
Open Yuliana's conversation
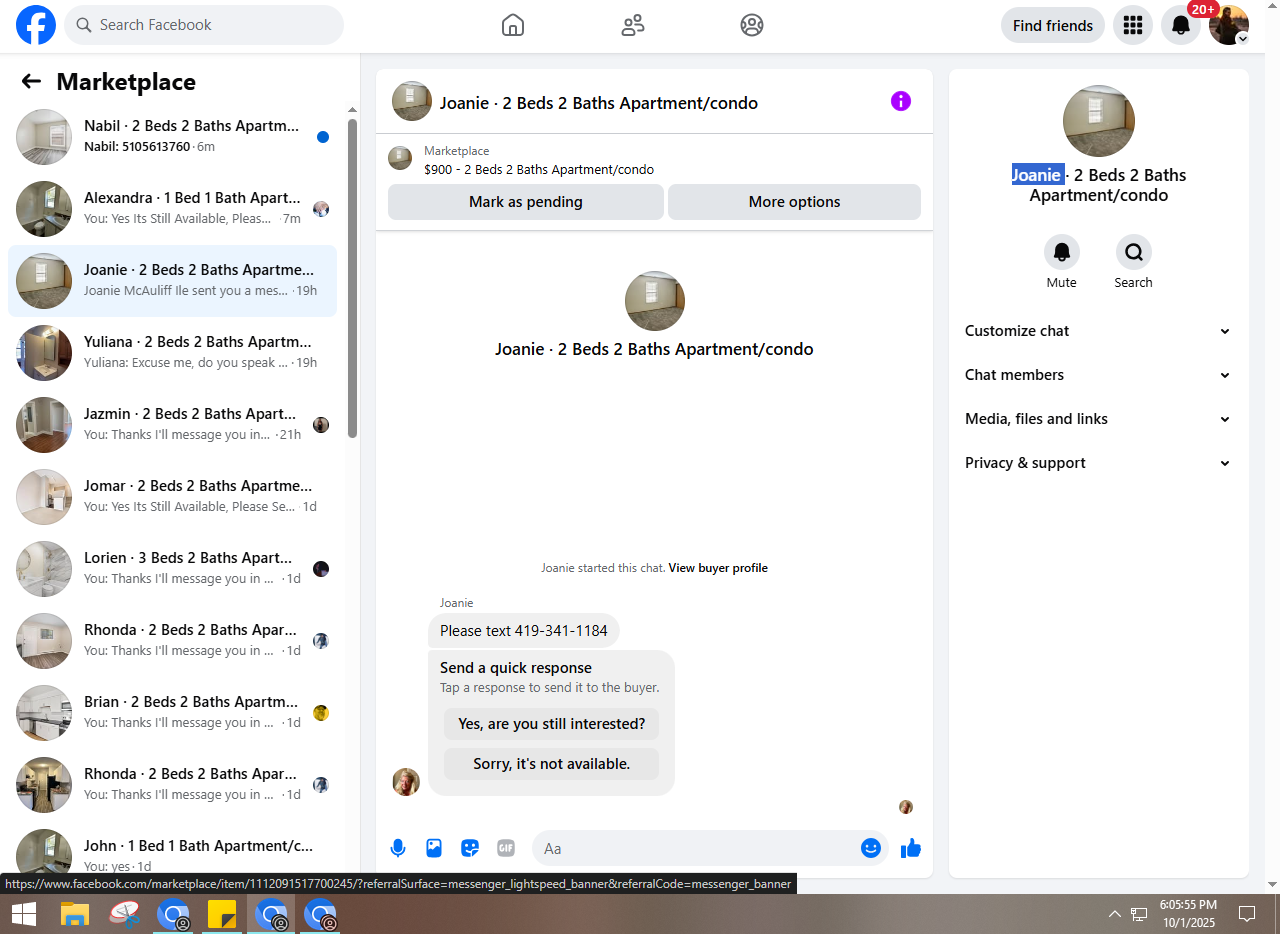(172, 353)
